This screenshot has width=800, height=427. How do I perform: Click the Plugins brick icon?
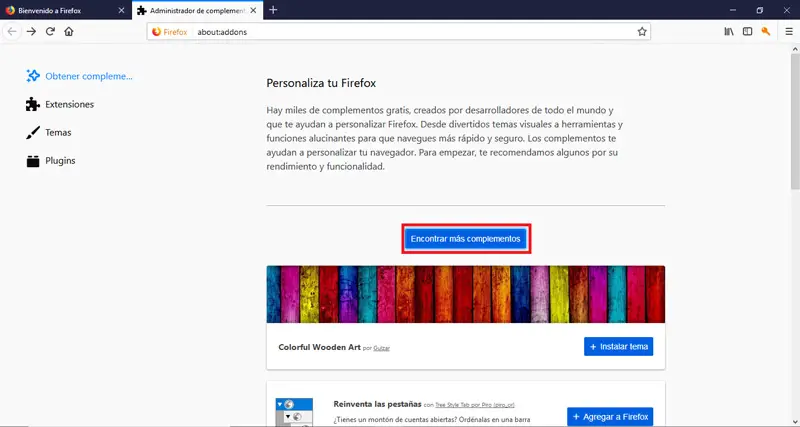tap(33, 161)
